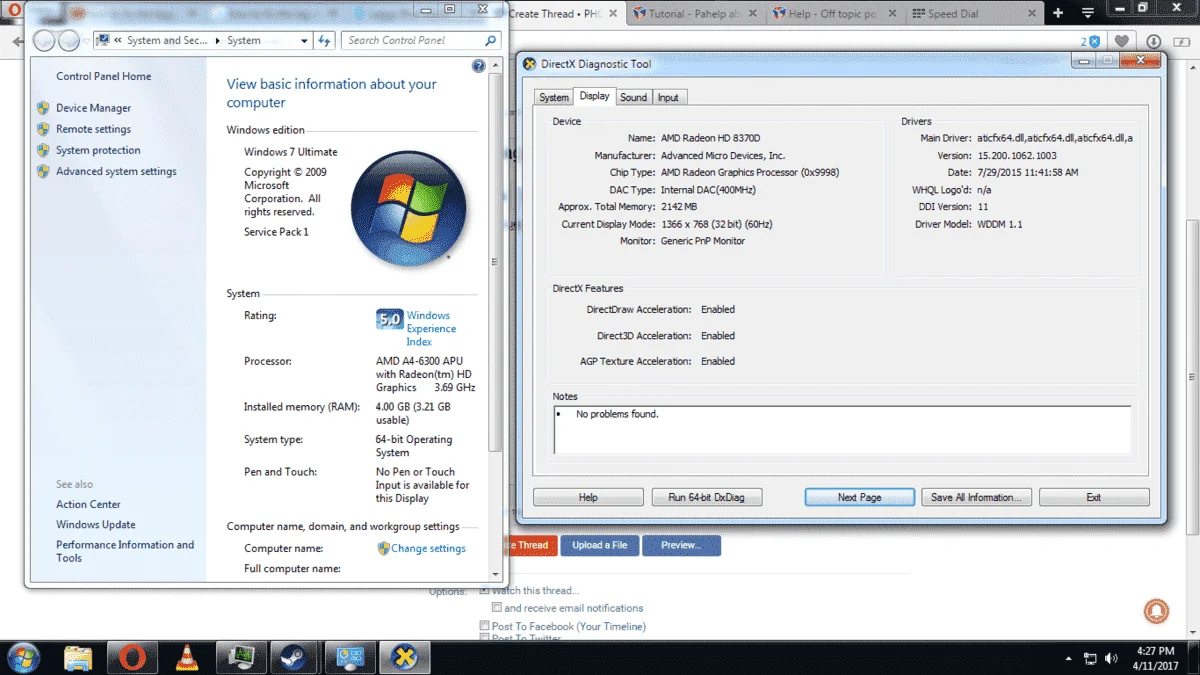This screenshot has width=1200, height=675.
Task: Open Steam from the taskbar
Action: coord(294,657)
